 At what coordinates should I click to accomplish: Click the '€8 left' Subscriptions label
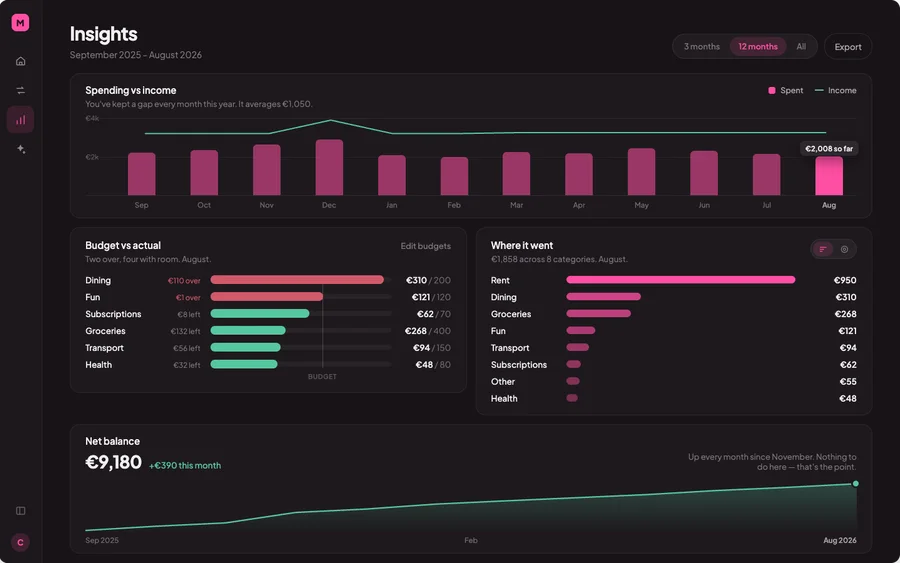coord(188,314)
